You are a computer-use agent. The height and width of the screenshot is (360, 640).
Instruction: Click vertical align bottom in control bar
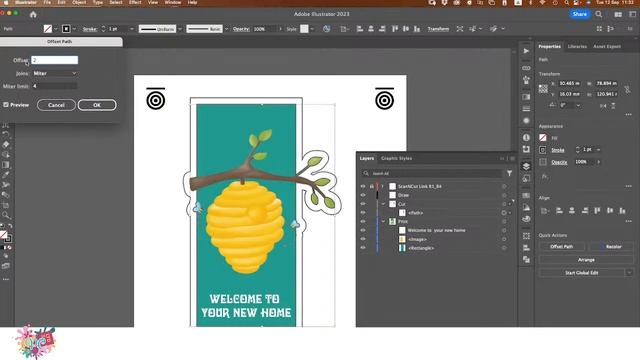[417, 29]
